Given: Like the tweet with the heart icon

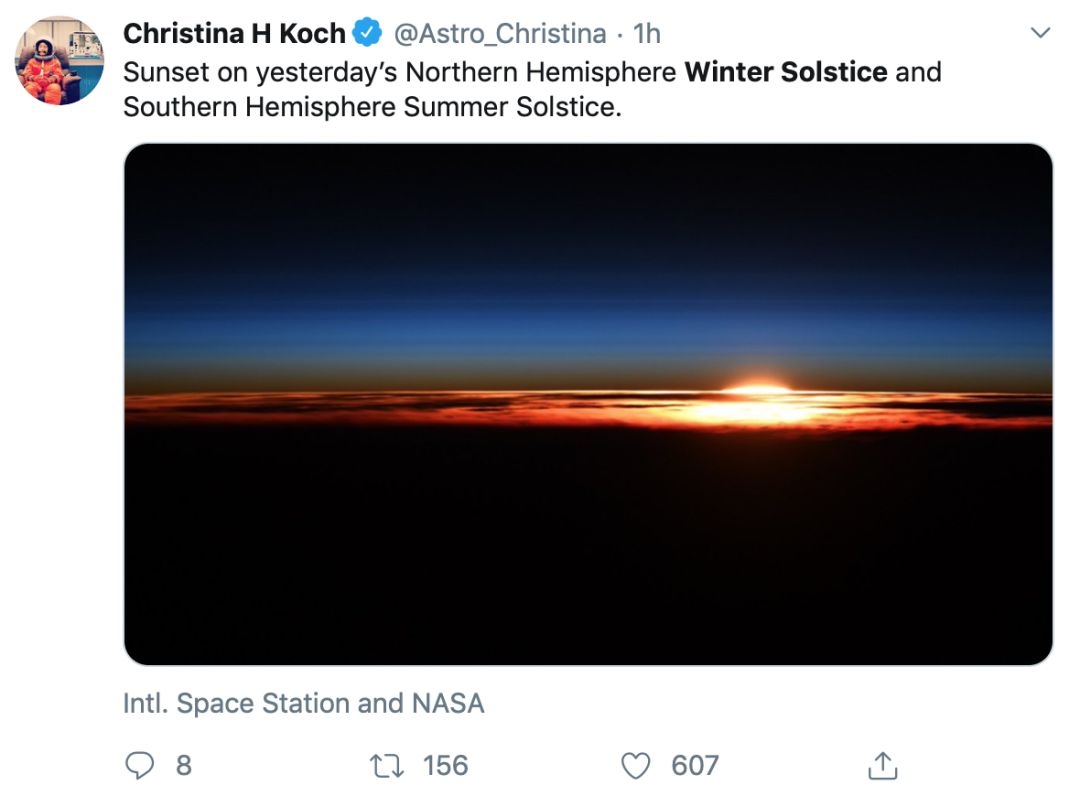Looking at the screenshot, I should (636, 766).
